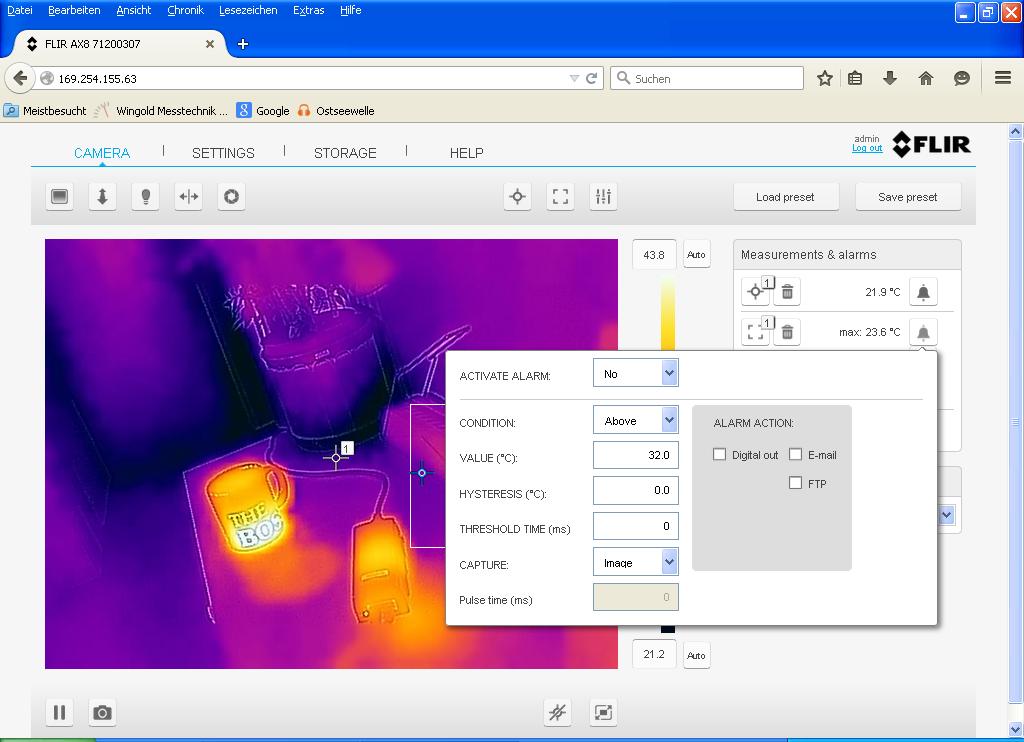Switch to the SETTINGS tab

click(x=223, y=153)
